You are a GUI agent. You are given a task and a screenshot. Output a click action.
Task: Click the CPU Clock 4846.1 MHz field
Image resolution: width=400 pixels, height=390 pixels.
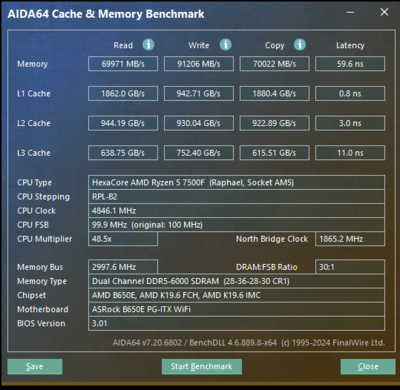(236, 211)
